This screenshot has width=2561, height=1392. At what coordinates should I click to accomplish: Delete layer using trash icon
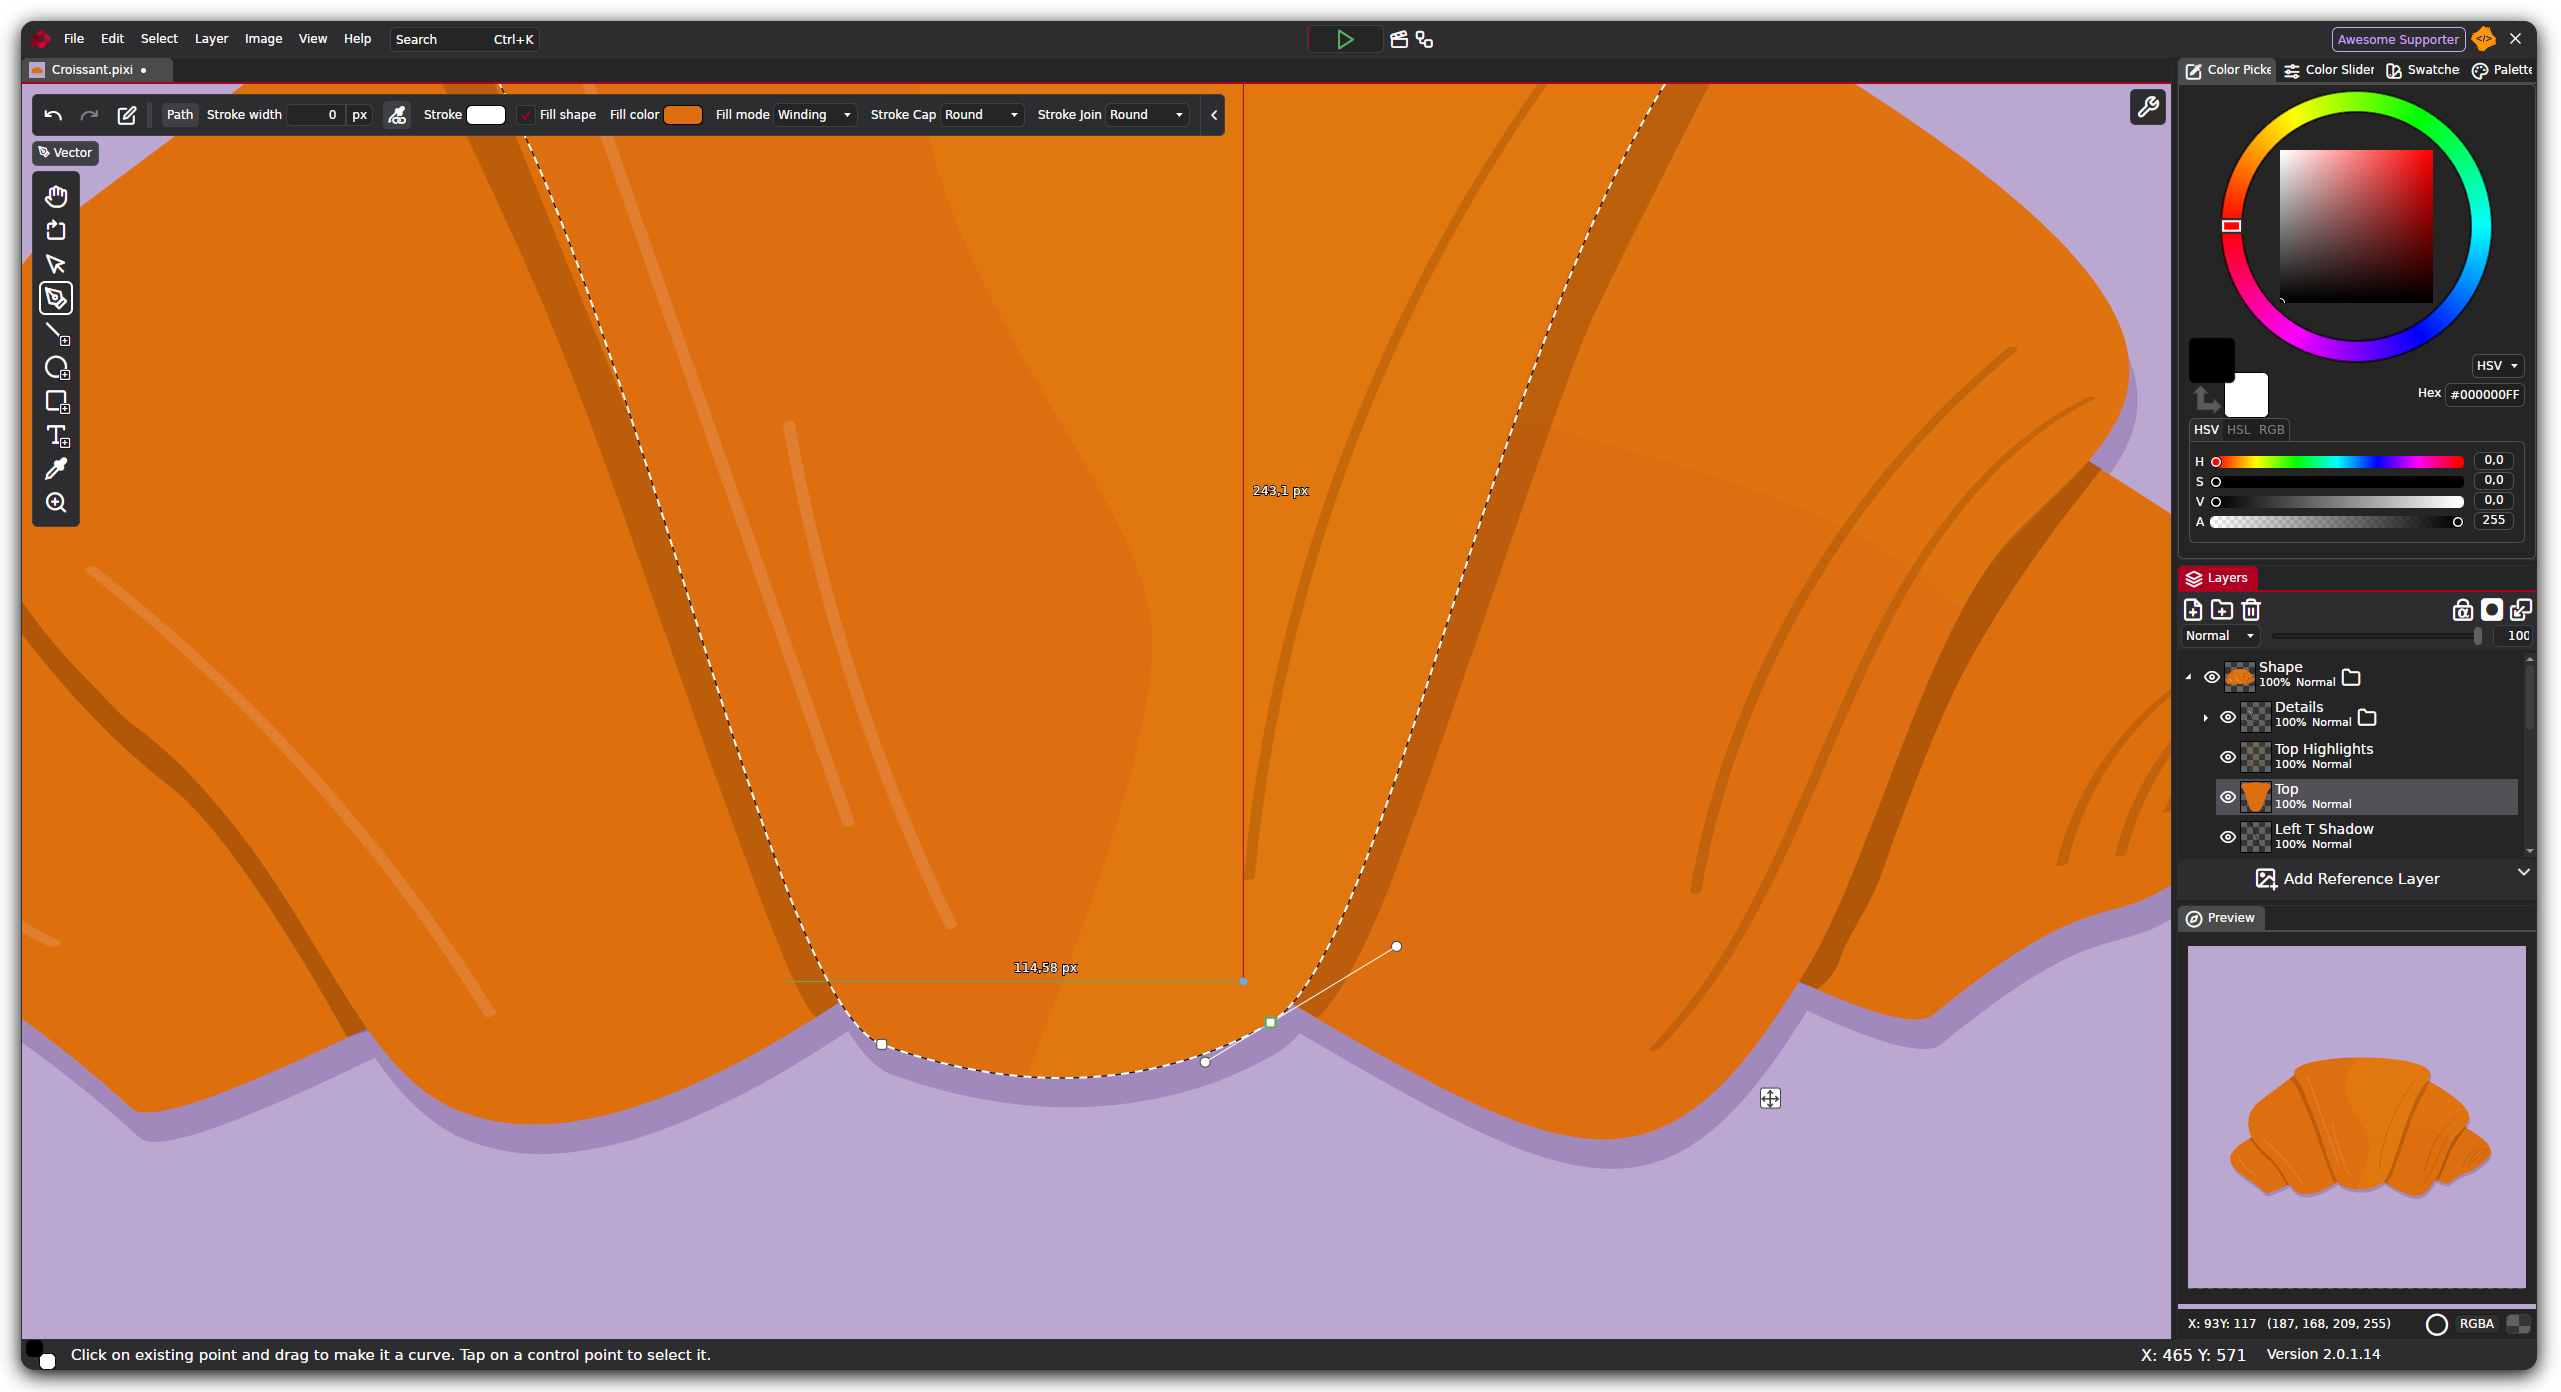pyautogui.click(x=2251, y=610)
